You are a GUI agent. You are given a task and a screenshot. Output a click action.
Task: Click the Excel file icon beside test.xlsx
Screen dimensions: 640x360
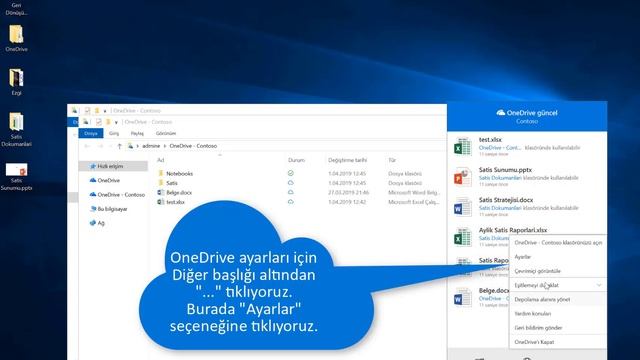(161, 202)
